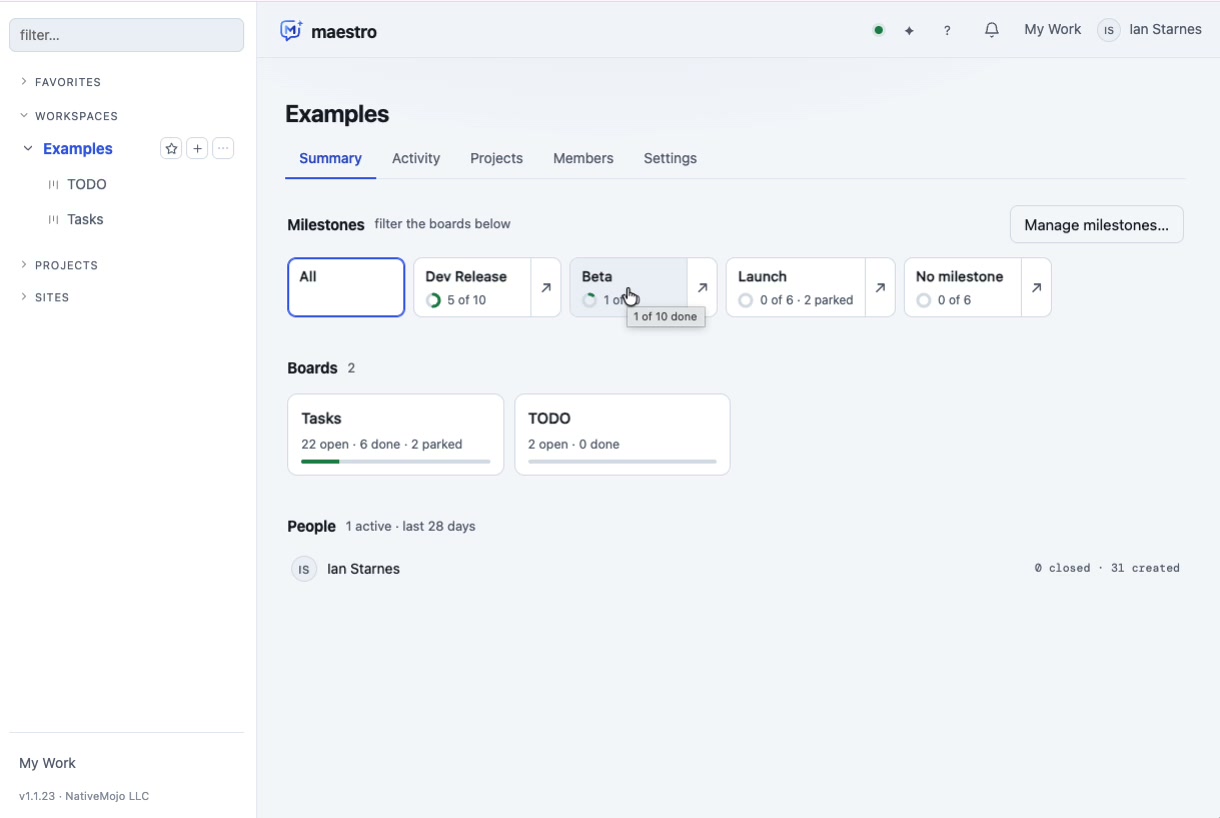
Task: Click Ian Starnes in People list
Action: (x=363, y=569)
